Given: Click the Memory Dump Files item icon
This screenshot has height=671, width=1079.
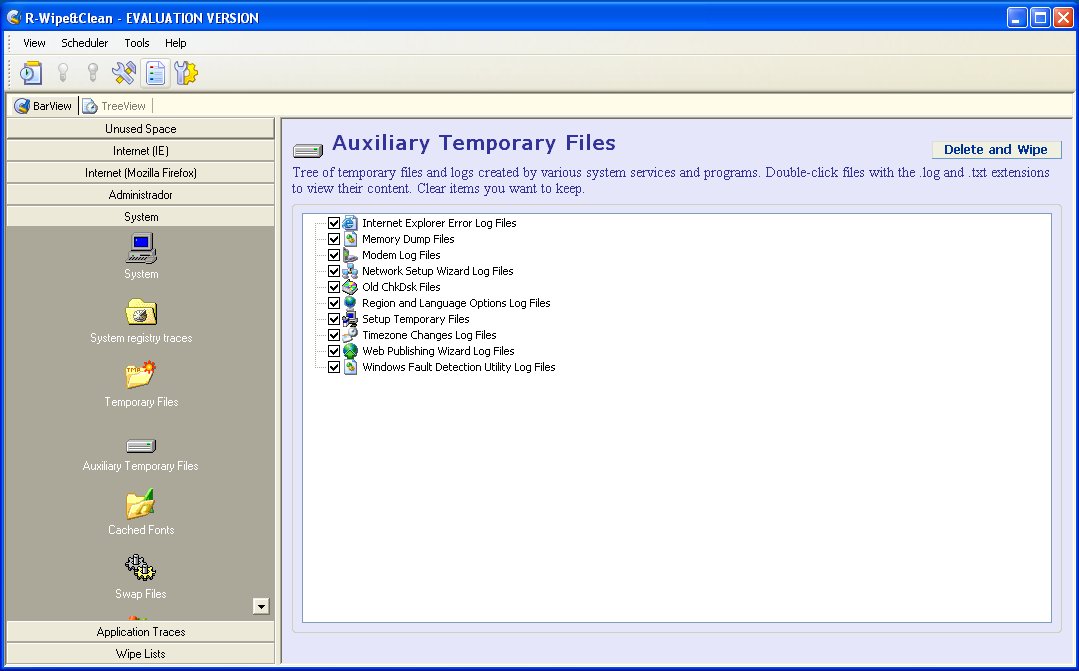Looking at the screenshot, I should (x=350, y=239).
